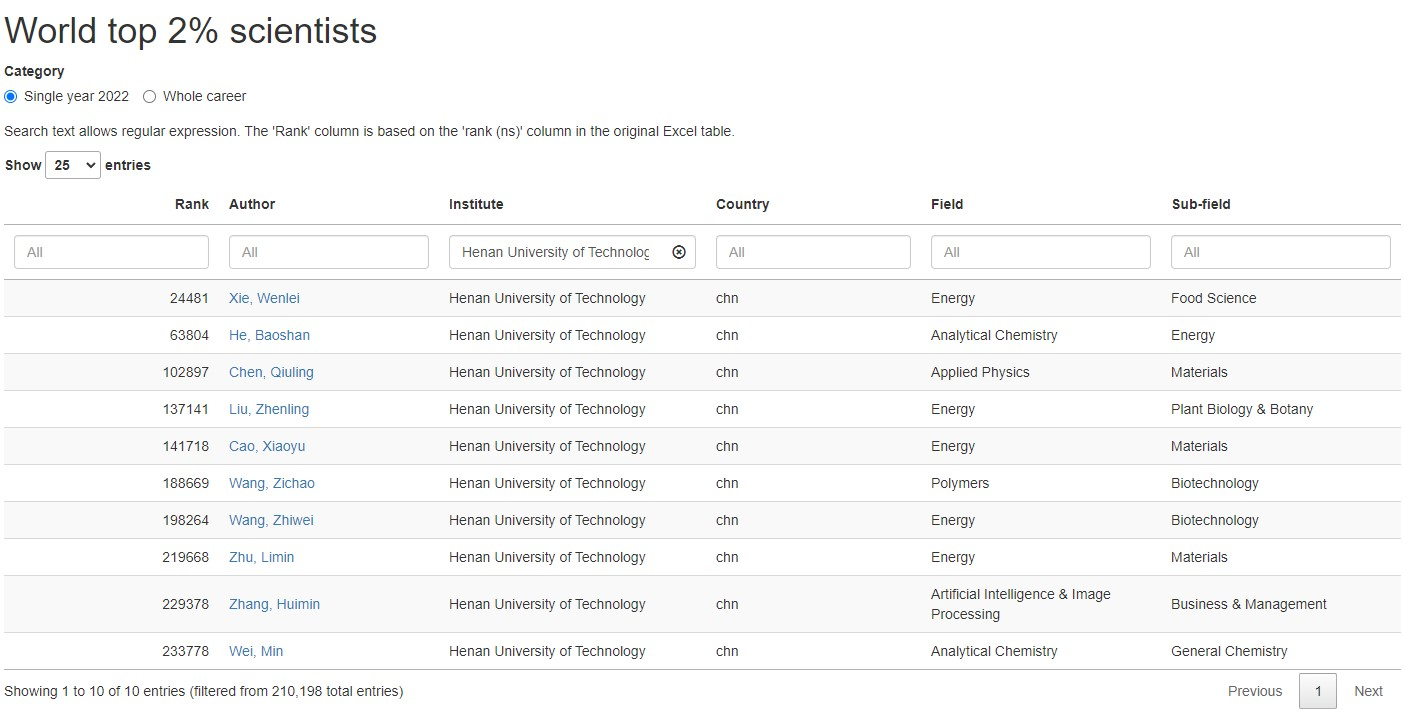
Task: Click the Rank filter input field
Action: [111, 252]
